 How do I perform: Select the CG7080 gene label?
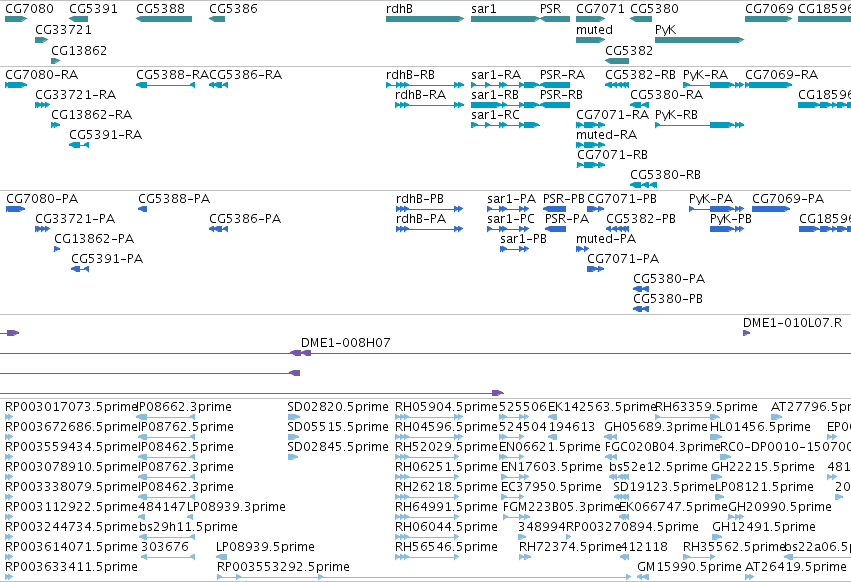point(29,9)
